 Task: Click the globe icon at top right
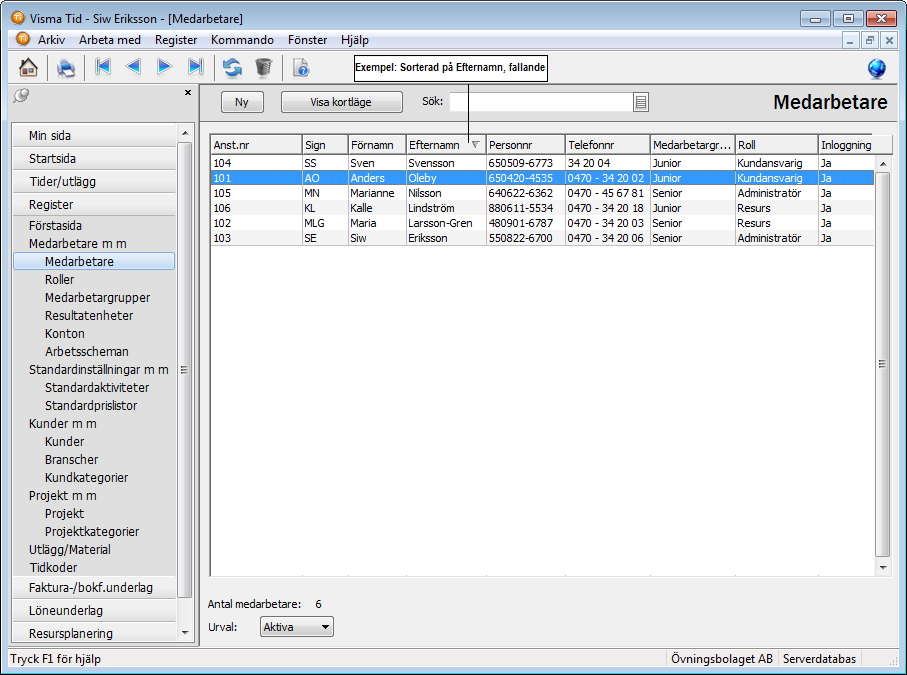point(876,68)
